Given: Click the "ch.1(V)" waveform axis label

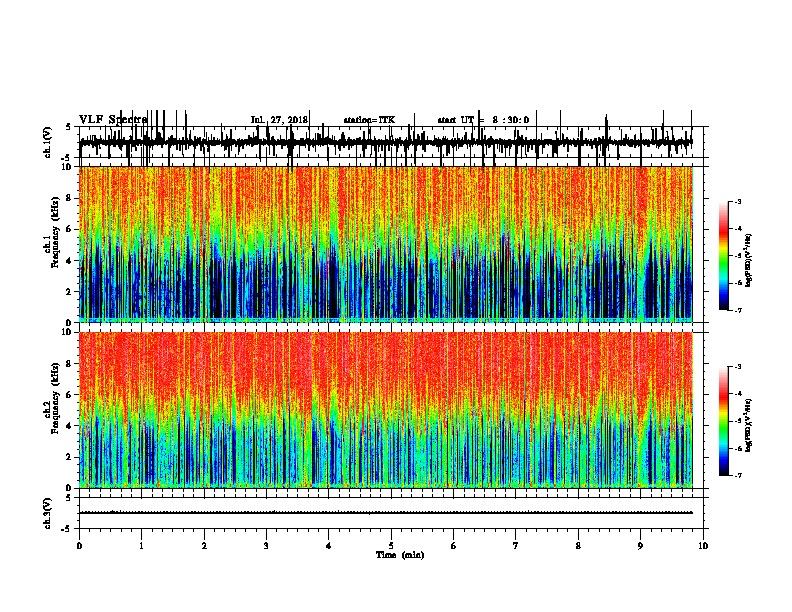Looking at the screenshot, I should (x=48, y=142).
